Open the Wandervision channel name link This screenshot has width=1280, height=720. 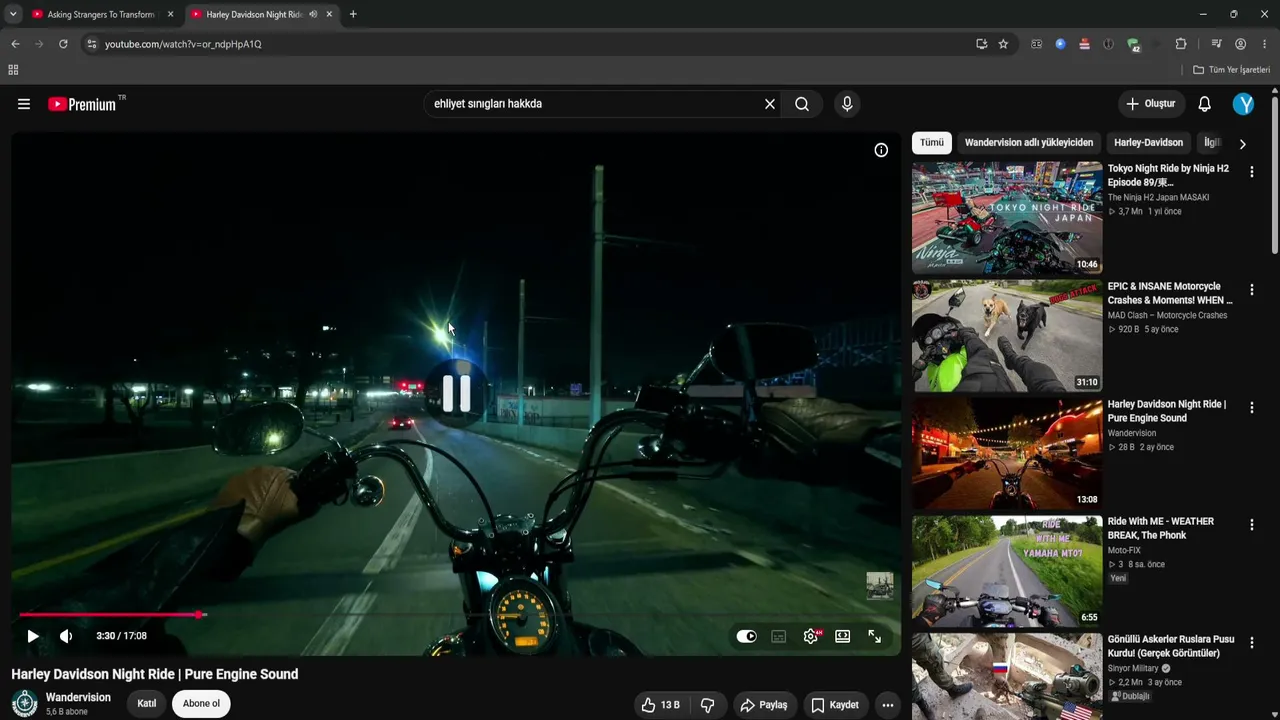coord(78,697)
